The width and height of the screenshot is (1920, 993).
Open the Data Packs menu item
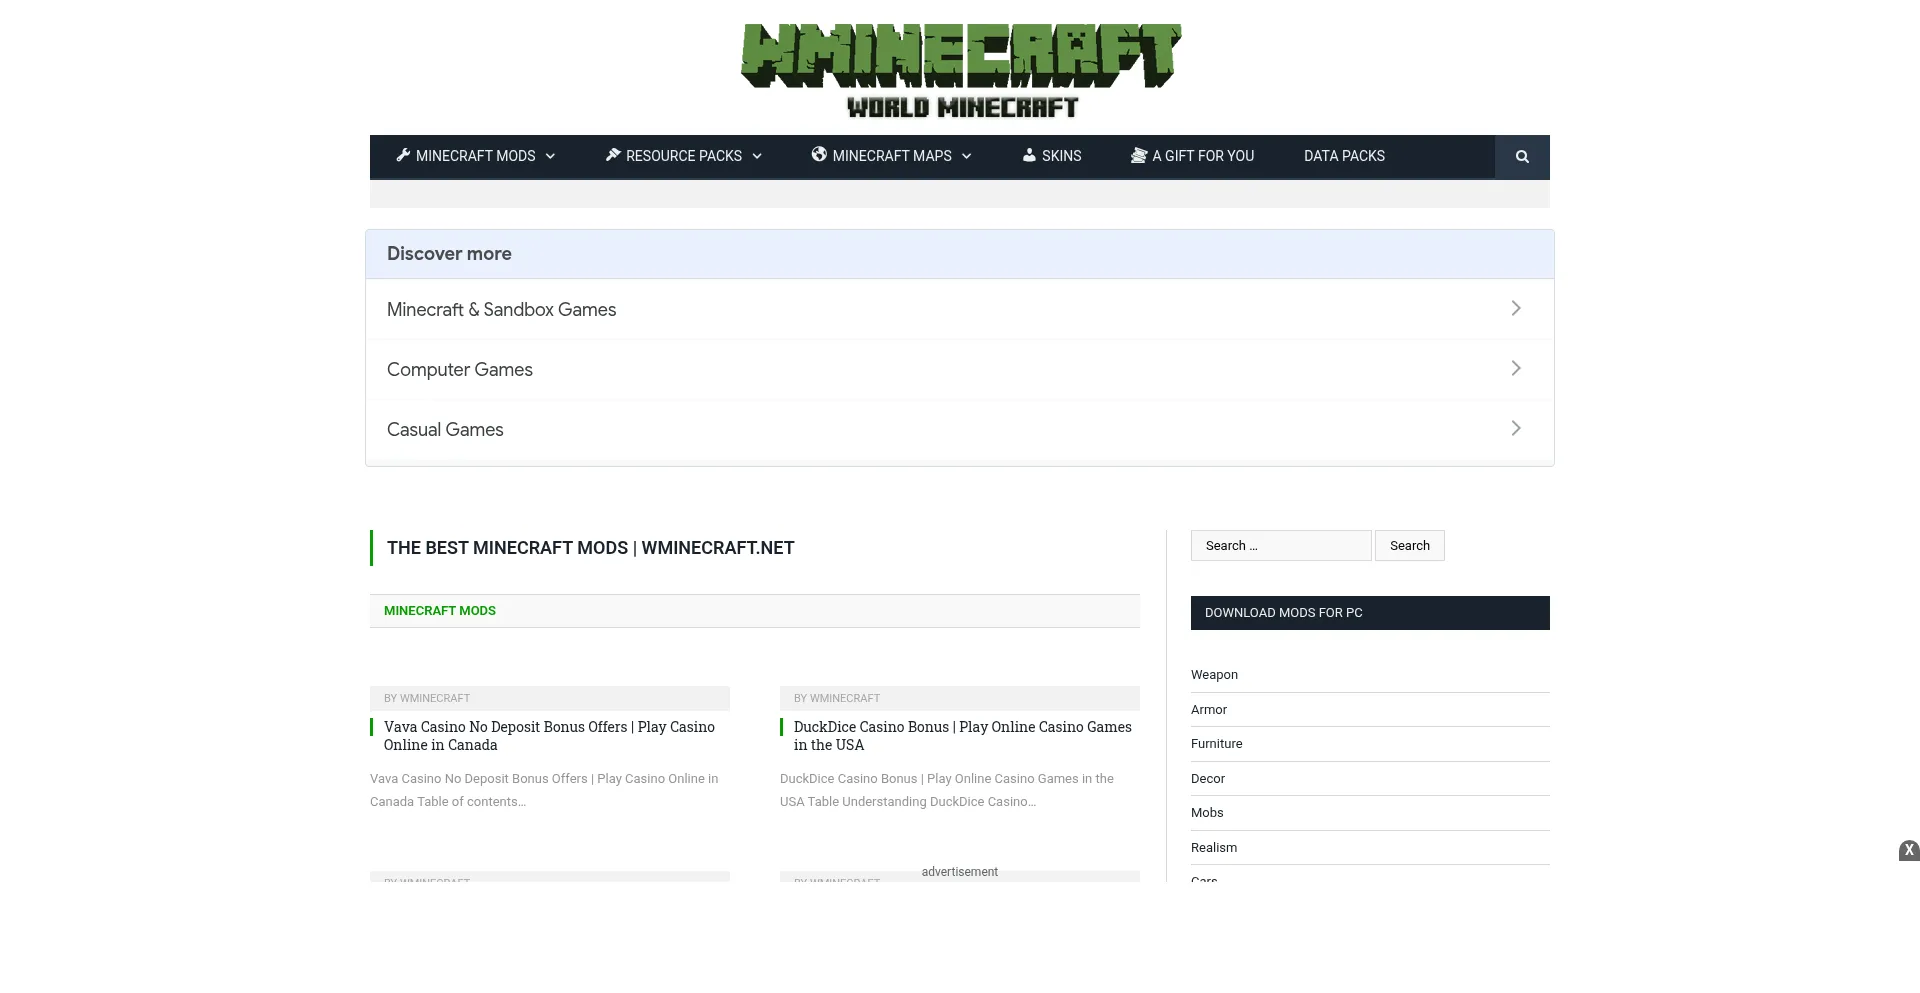[x=1344, y=156]
